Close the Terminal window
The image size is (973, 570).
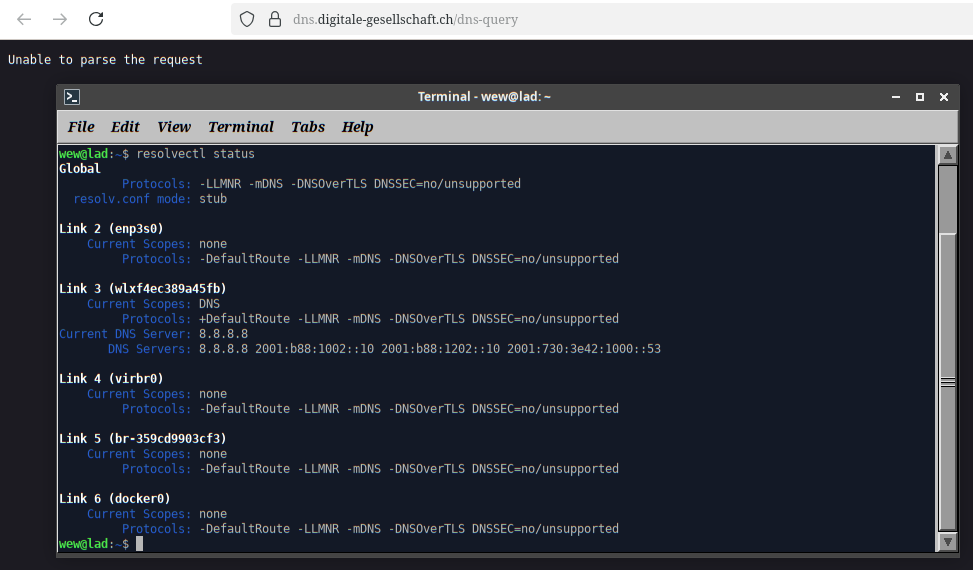pos(944,97)
